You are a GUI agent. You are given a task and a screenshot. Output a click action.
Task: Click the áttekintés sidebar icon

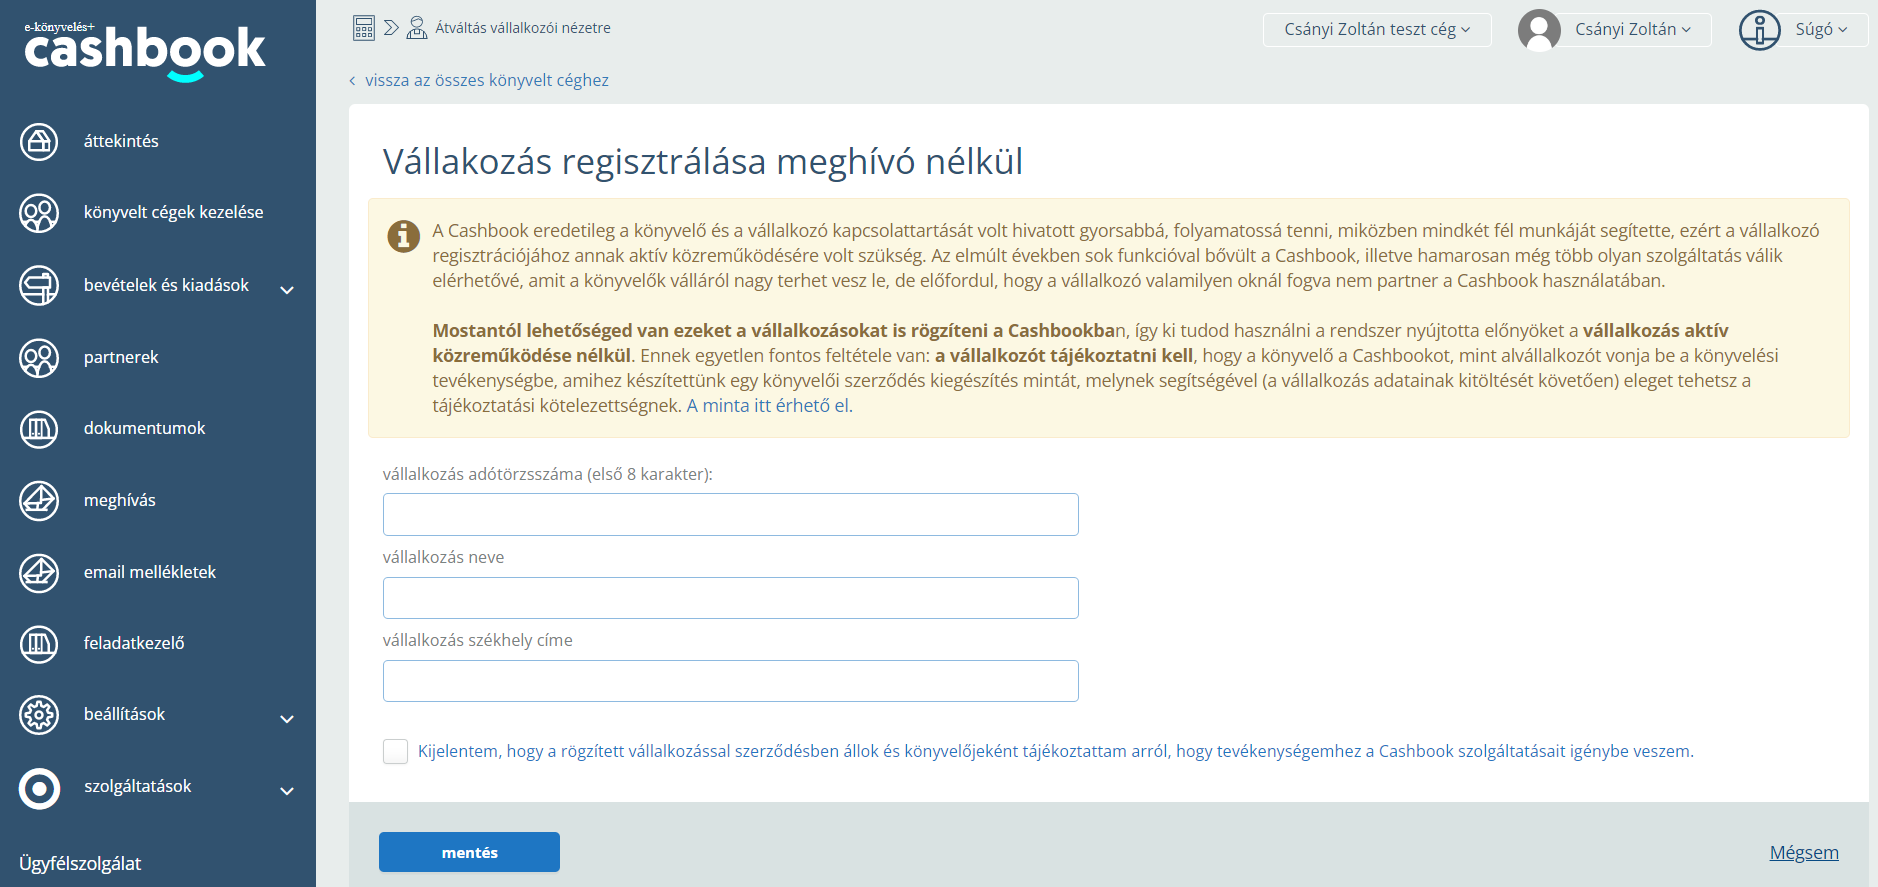coord(39,142)
